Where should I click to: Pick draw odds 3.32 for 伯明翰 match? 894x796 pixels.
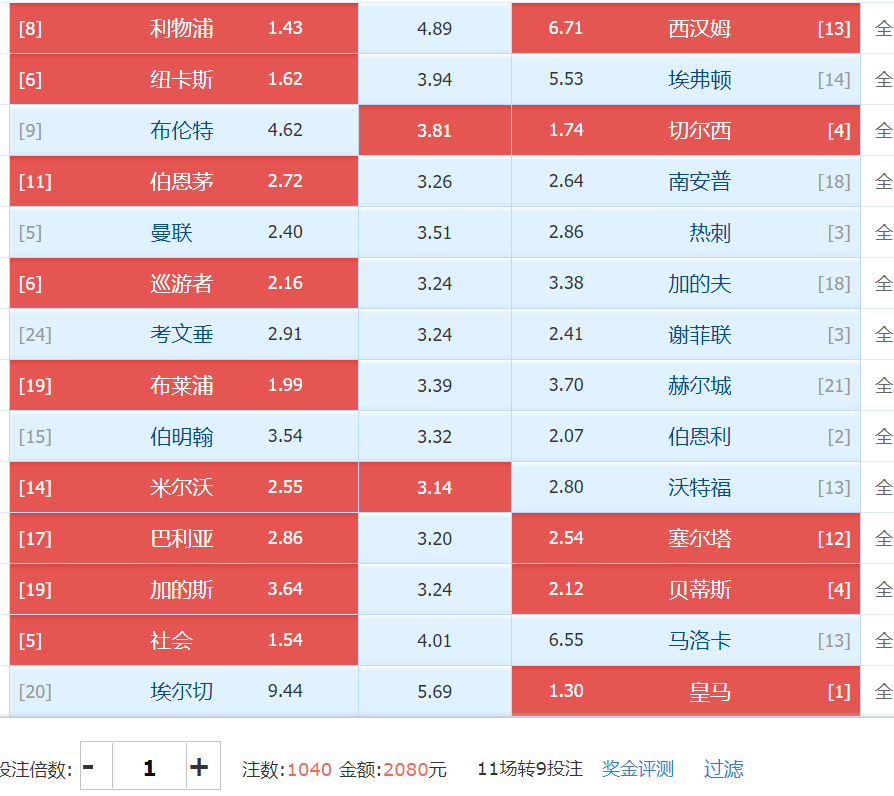434,436
